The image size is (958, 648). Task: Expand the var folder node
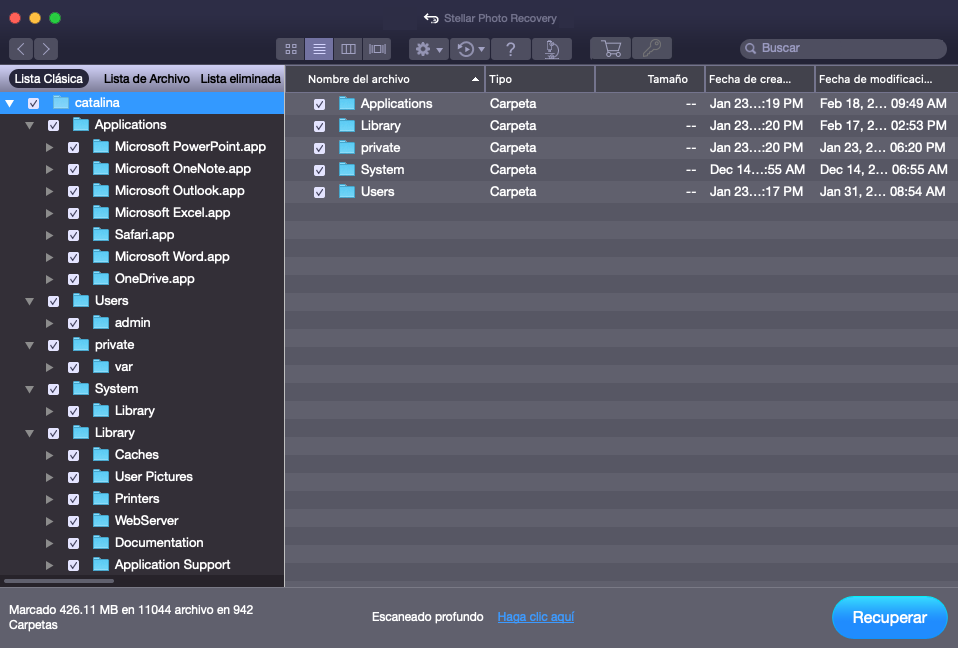pyautogui.click(x=49, y=367)
